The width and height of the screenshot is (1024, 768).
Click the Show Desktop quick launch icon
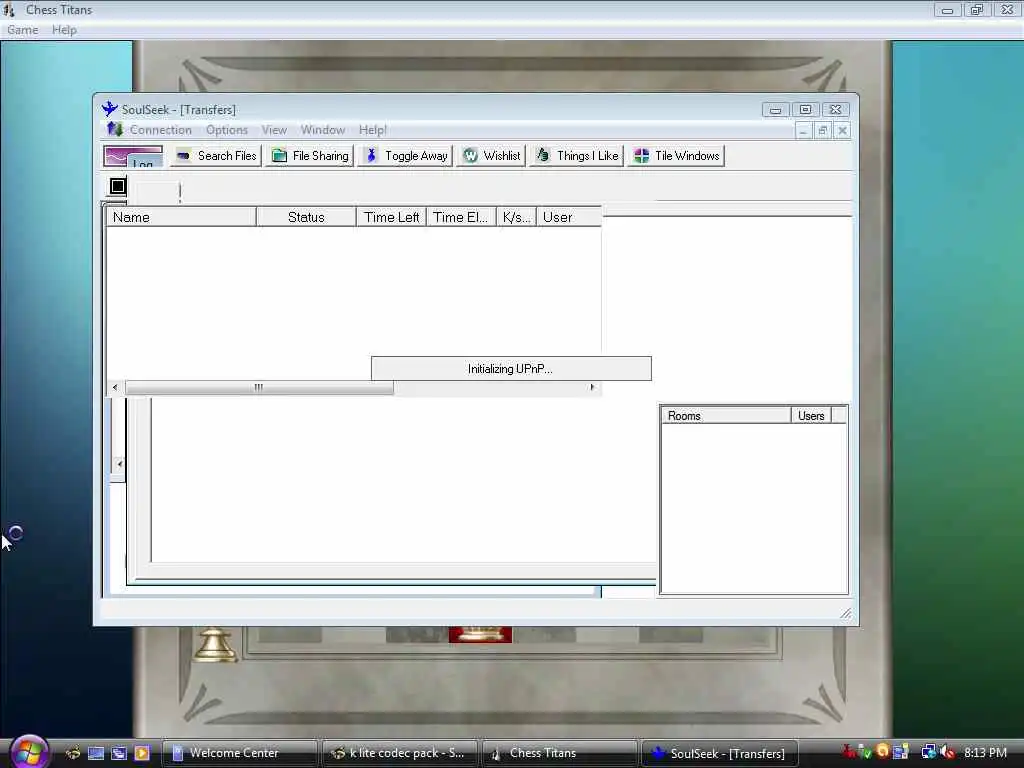click(96, 753)
